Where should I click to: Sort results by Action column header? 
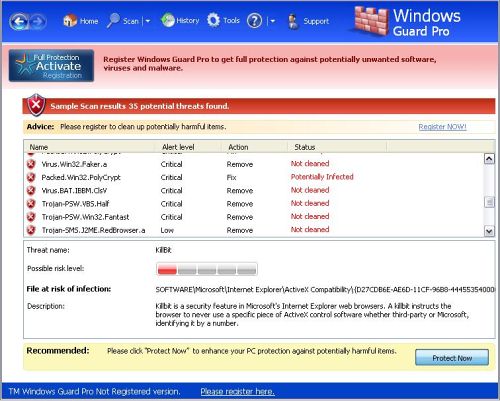(254, 147)
